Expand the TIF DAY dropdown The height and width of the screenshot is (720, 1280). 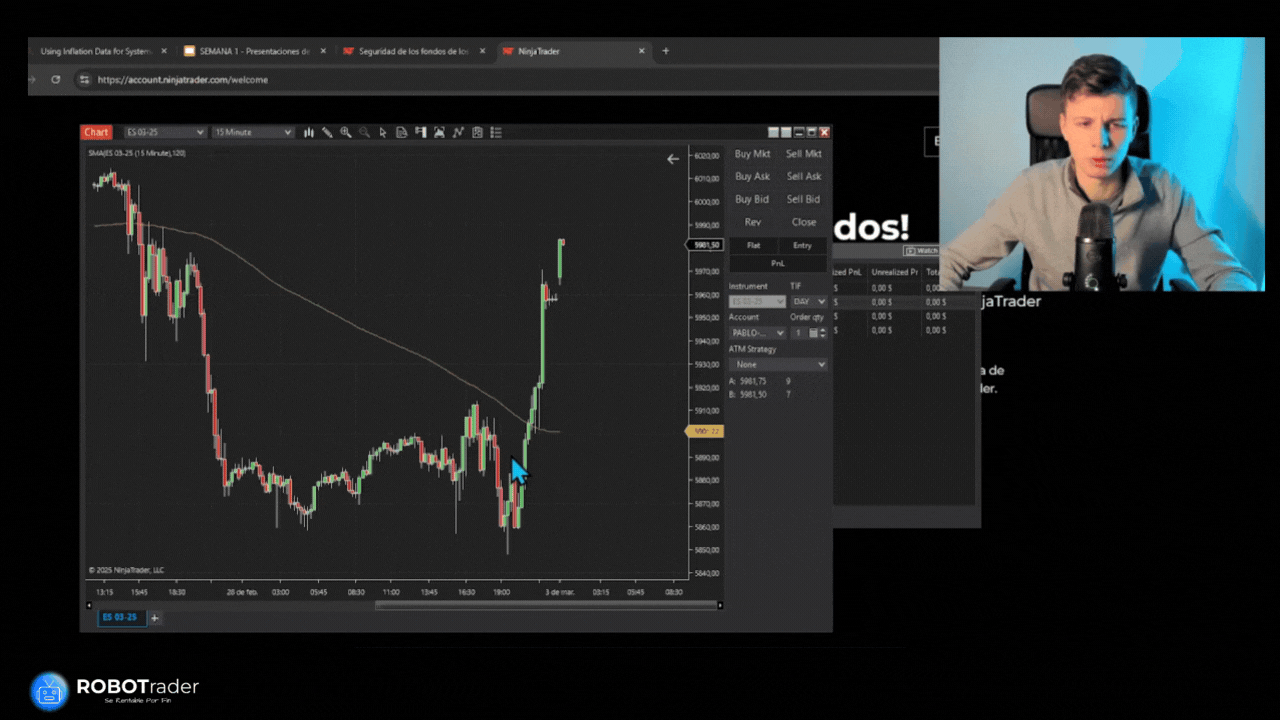pyautogui.click(x=809, y=301)
